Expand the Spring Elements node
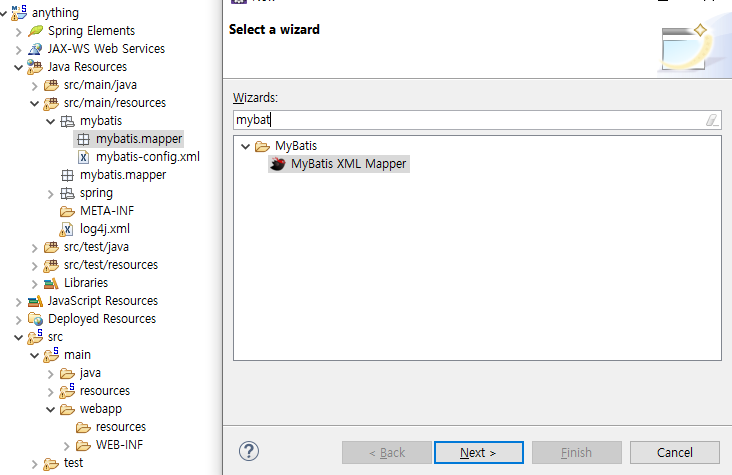This screenshot has width=732, height=475. point(19,32)
